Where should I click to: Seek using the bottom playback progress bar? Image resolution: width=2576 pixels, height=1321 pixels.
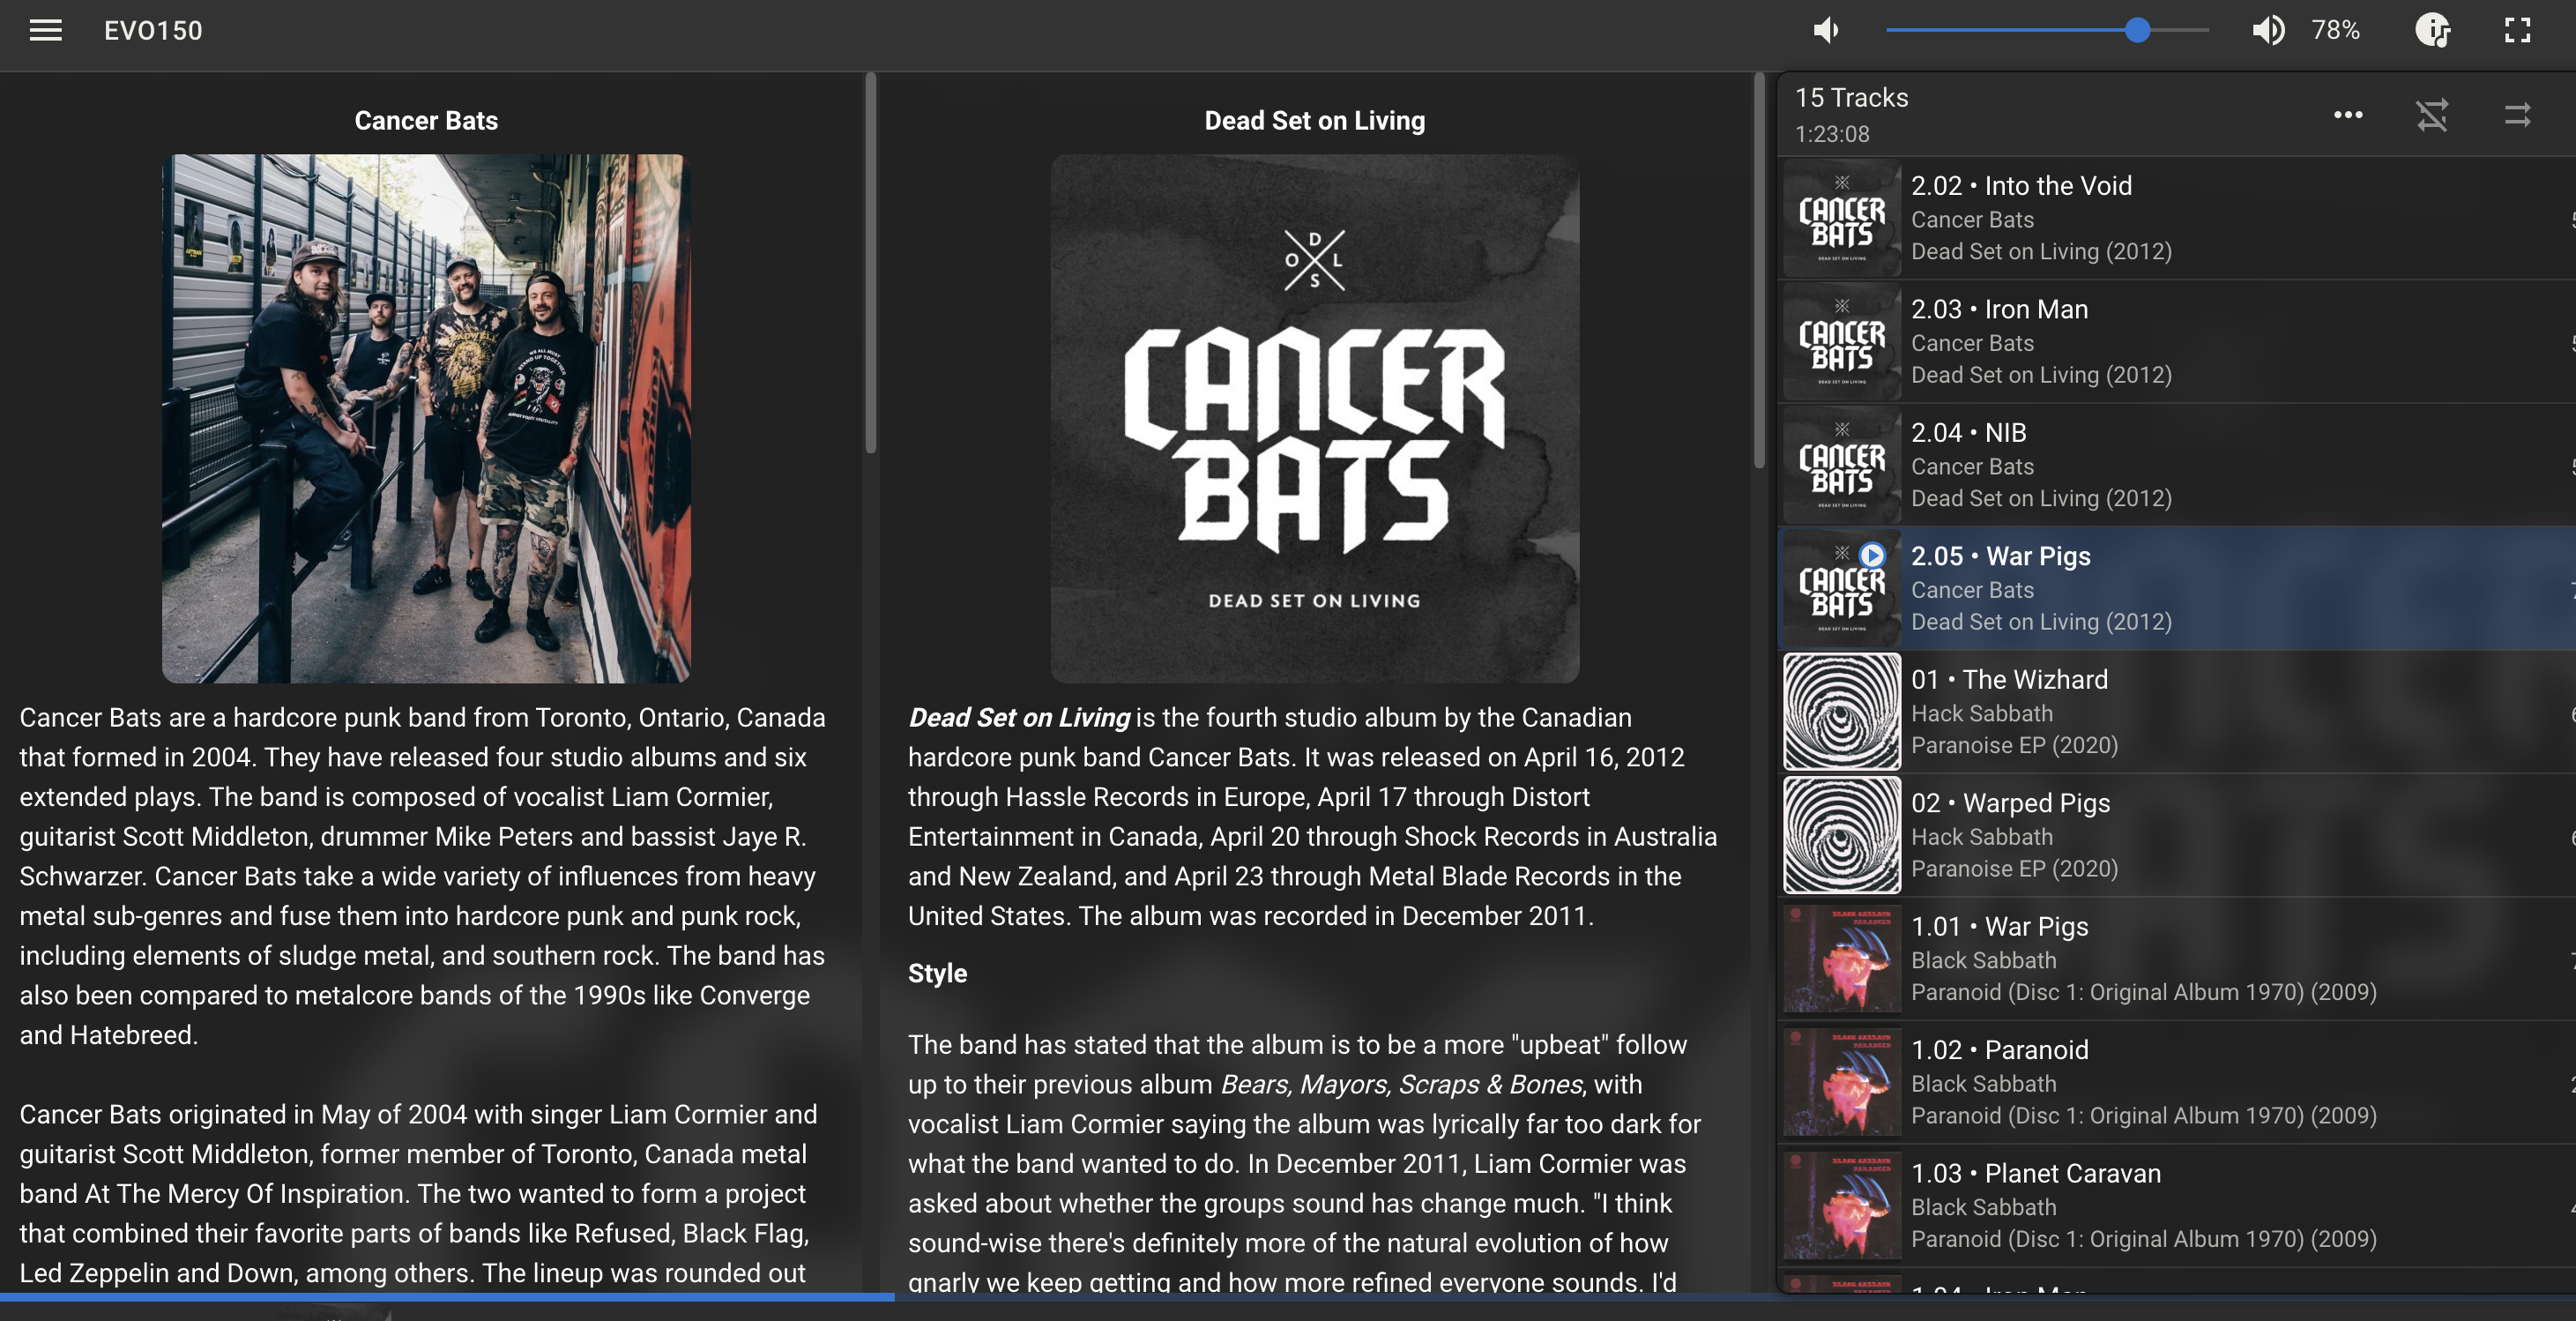(1288, 1297)
